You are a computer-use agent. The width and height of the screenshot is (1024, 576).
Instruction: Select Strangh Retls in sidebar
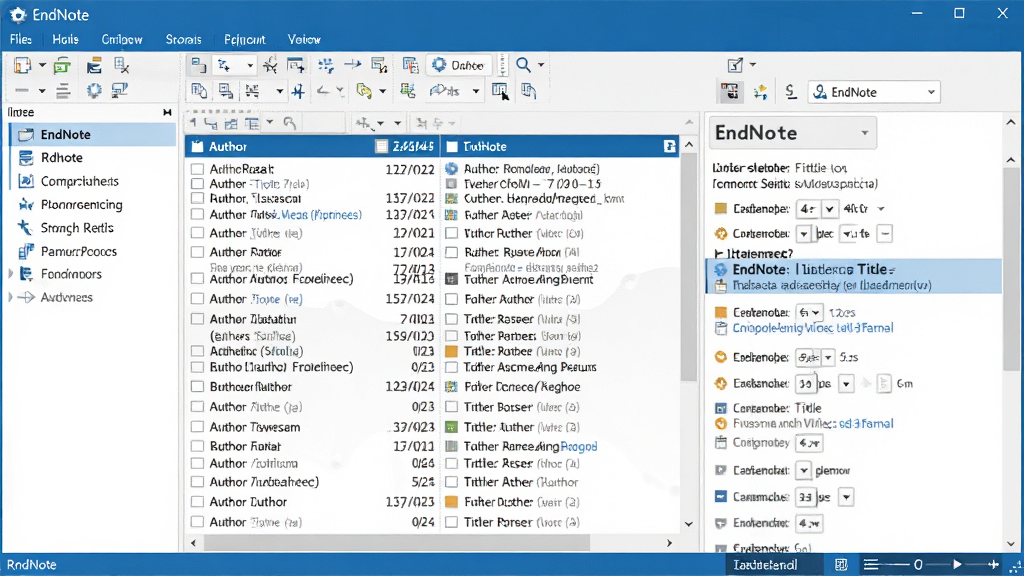tap(77, 228)
